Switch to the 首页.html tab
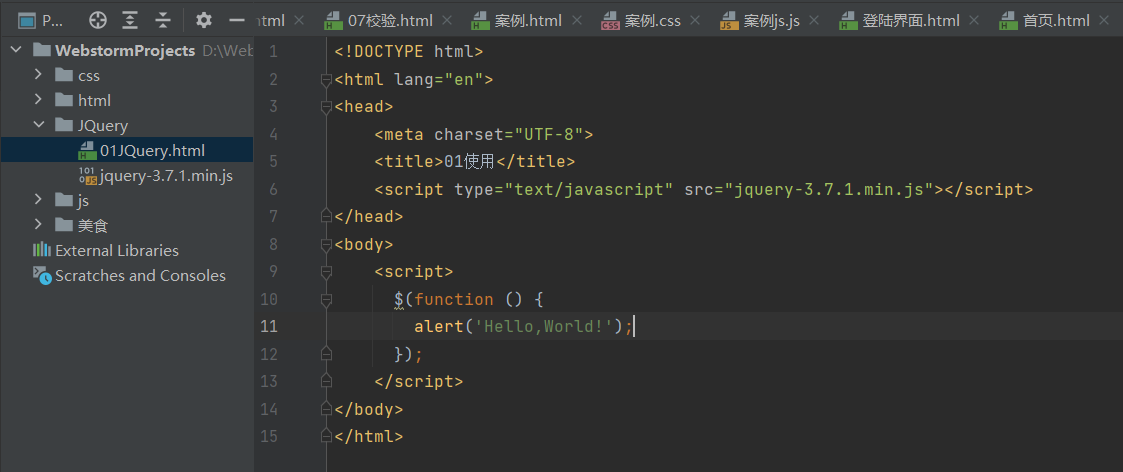Image resolution: width=1123 pixels, height=472 pixels. click(1056, 21)
